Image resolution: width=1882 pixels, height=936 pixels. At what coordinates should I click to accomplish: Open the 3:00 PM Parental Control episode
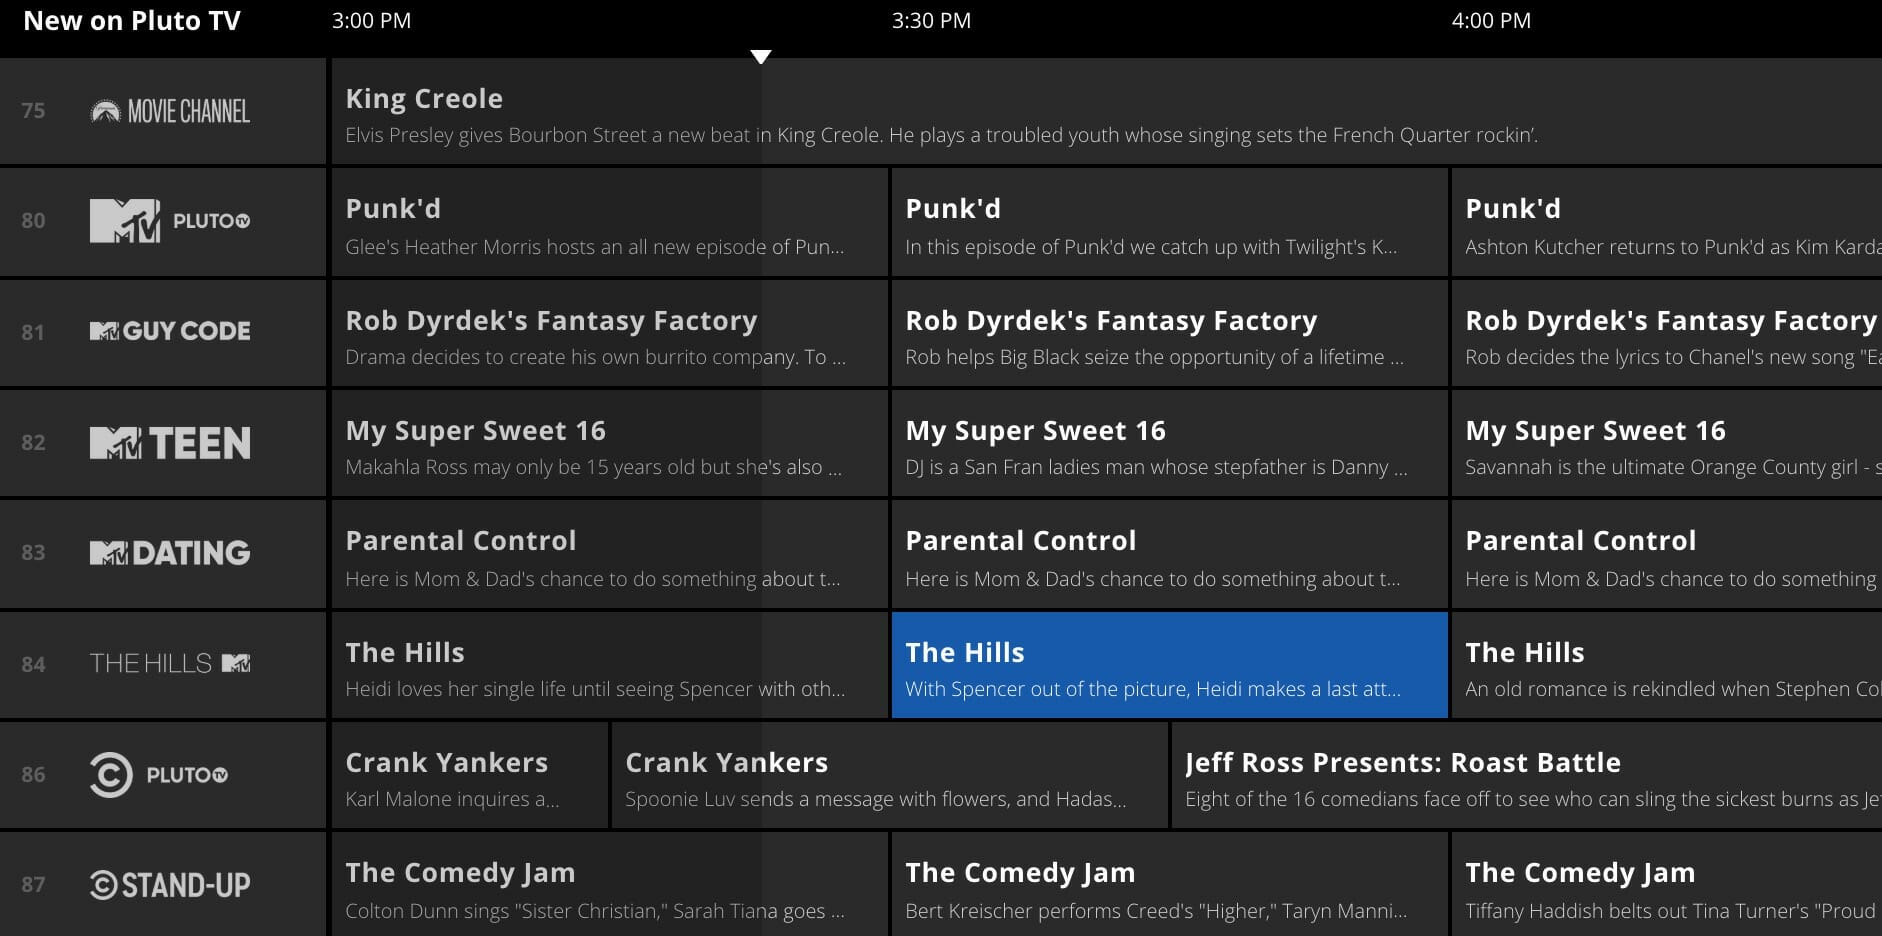pos(610,554)
